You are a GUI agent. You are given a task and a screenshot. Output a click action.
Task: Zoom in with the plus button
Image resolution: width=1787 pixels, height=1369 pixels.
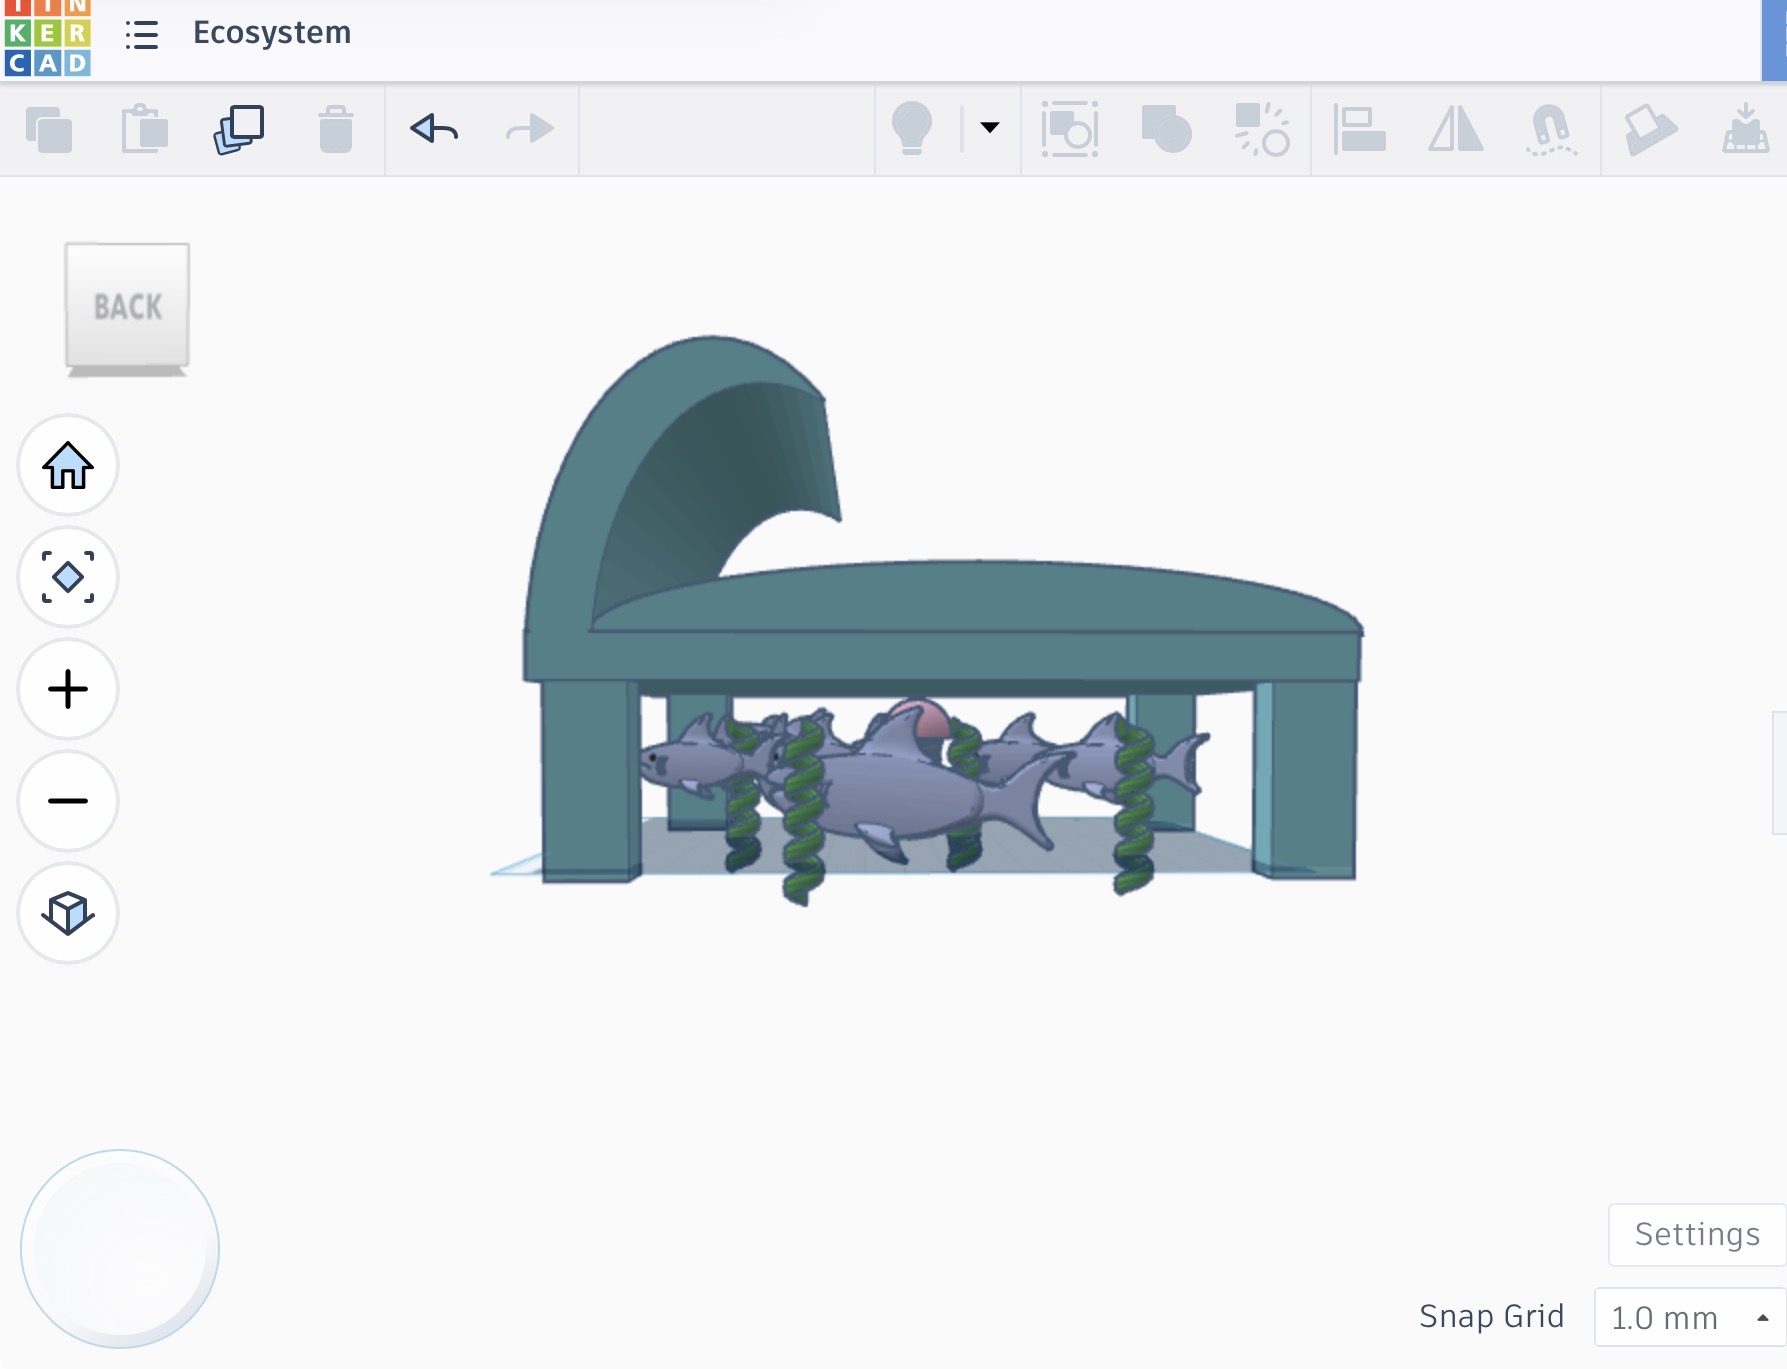[x=68, y=689]
